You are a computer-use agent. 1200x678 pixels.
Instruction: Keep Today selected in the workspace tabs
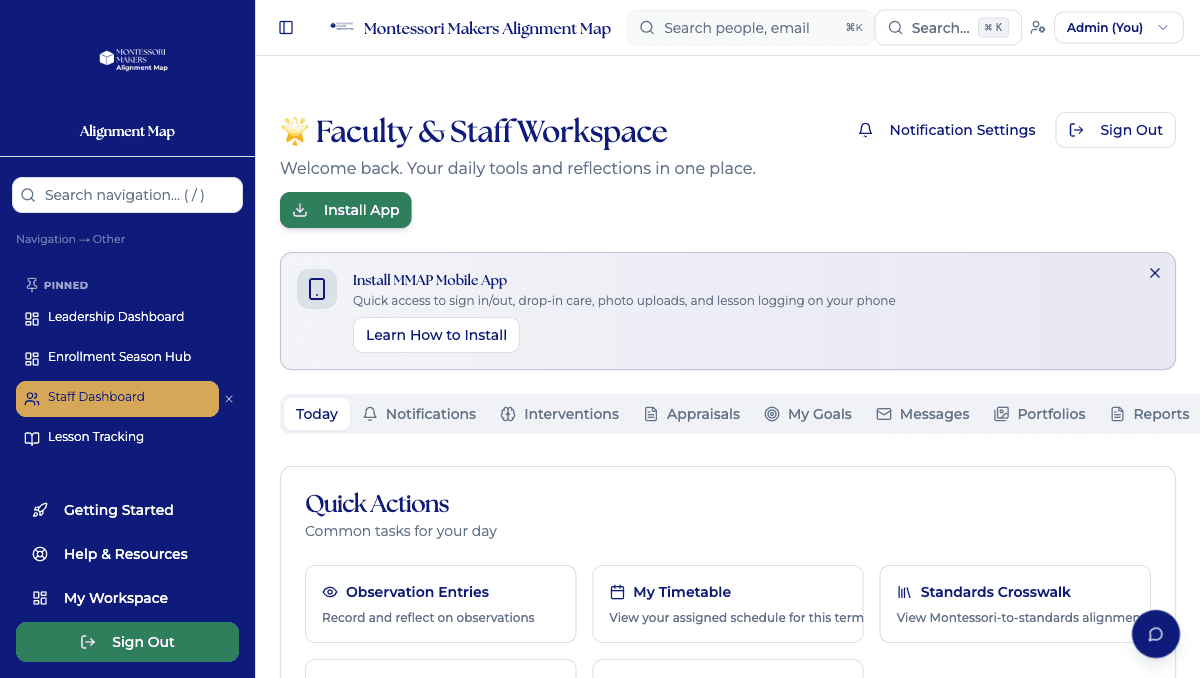click(316, 413)
